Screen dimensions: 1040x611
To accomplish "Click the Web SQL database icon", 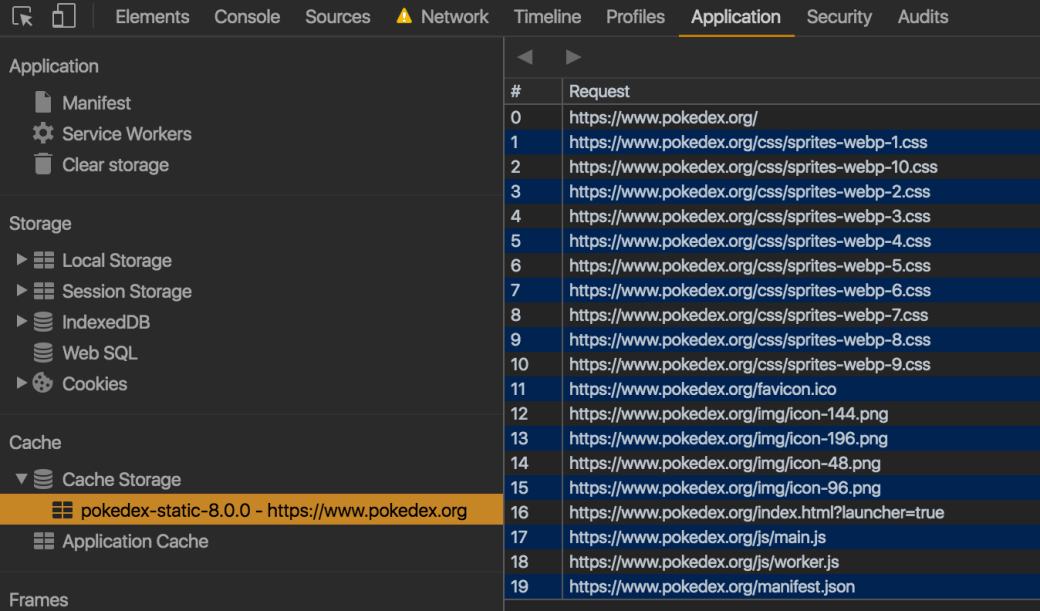I will (x=43, y=352).
